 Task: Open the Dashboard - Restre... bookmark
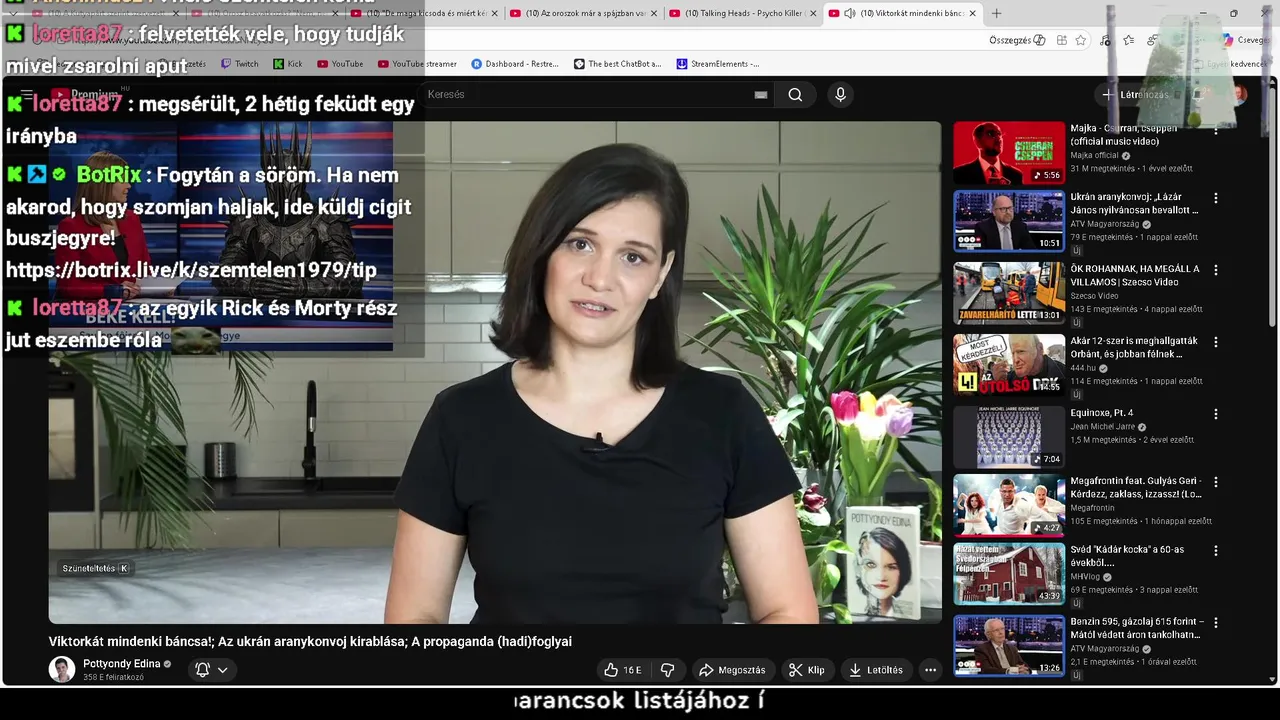pos(514,64)
